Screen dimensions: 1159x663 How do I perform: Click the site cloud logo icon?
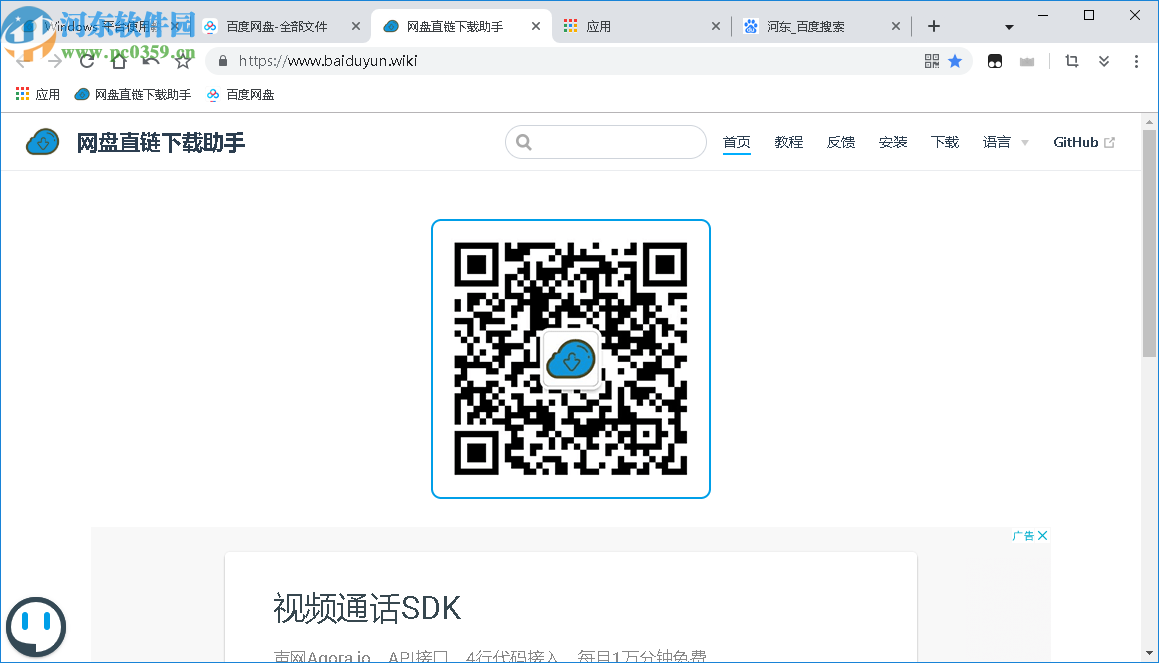pos(43,142)
